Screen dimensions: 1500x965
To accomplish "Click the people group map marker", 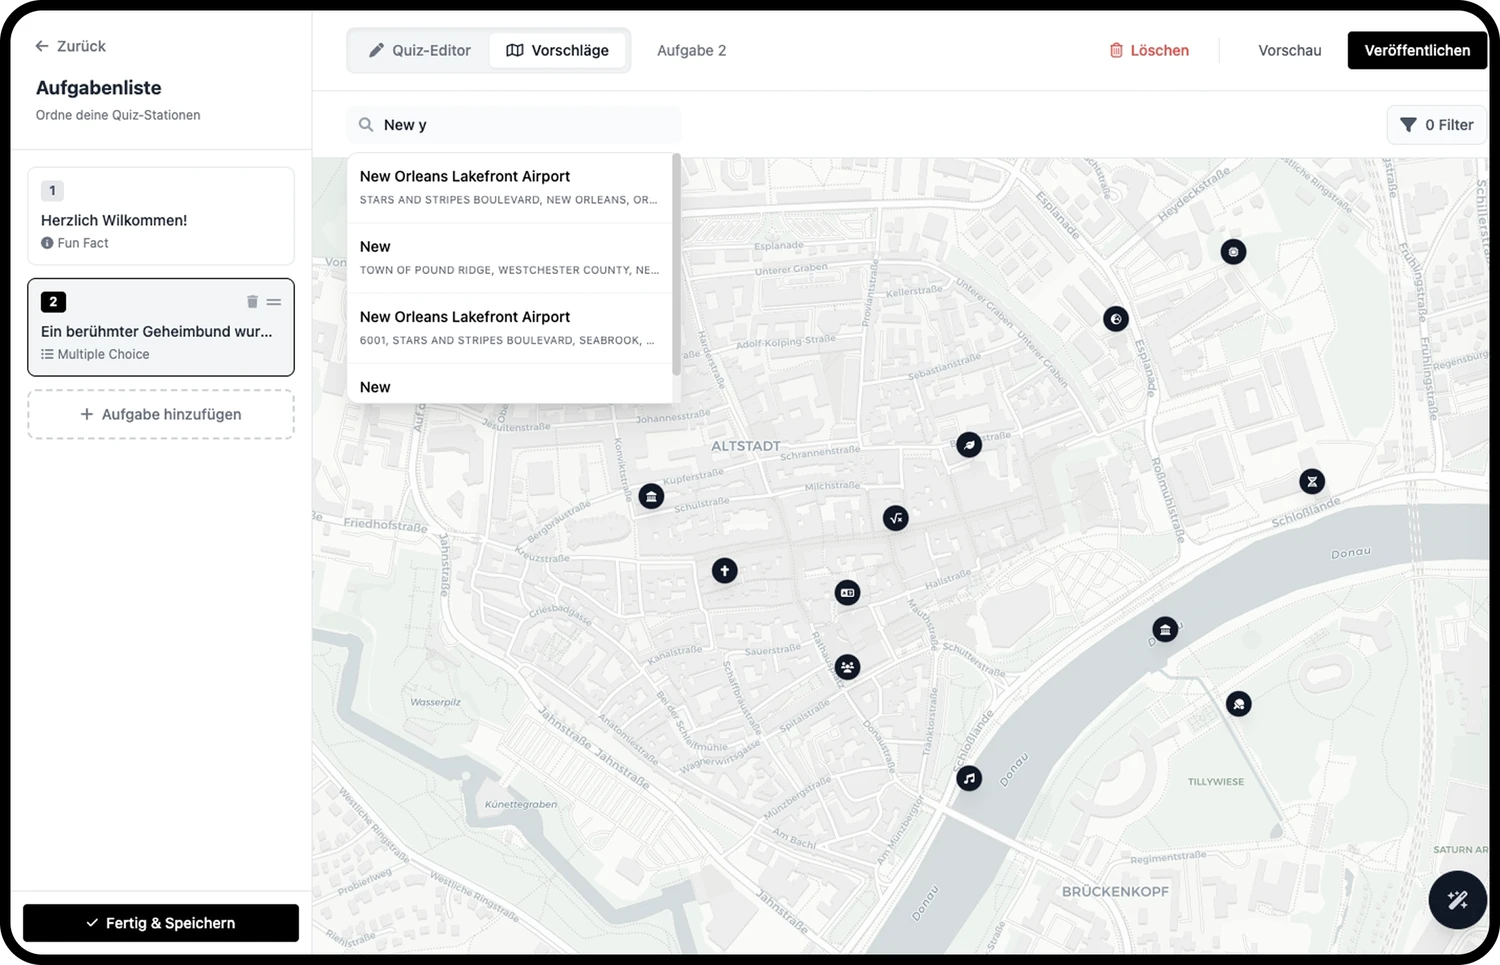I will click(x=848, y=667).
